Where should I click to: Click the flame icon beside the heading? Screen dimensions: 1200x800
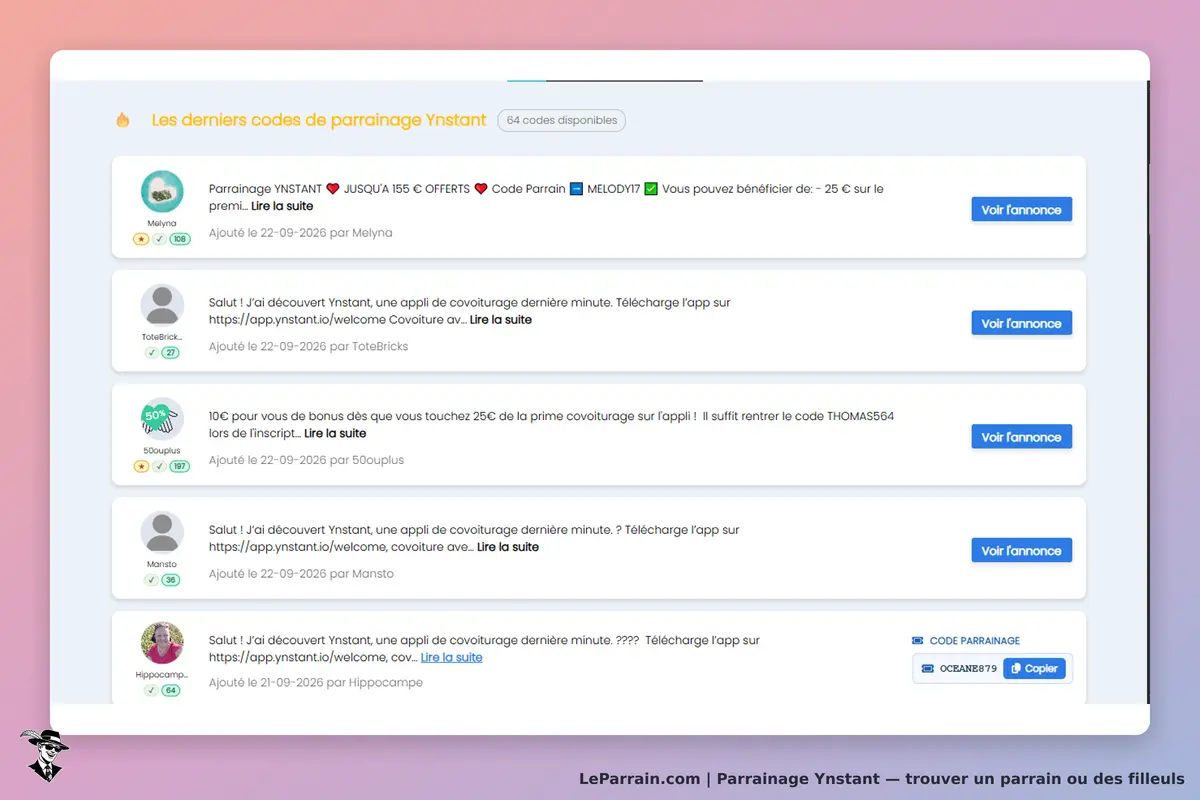tap(123, 120)
